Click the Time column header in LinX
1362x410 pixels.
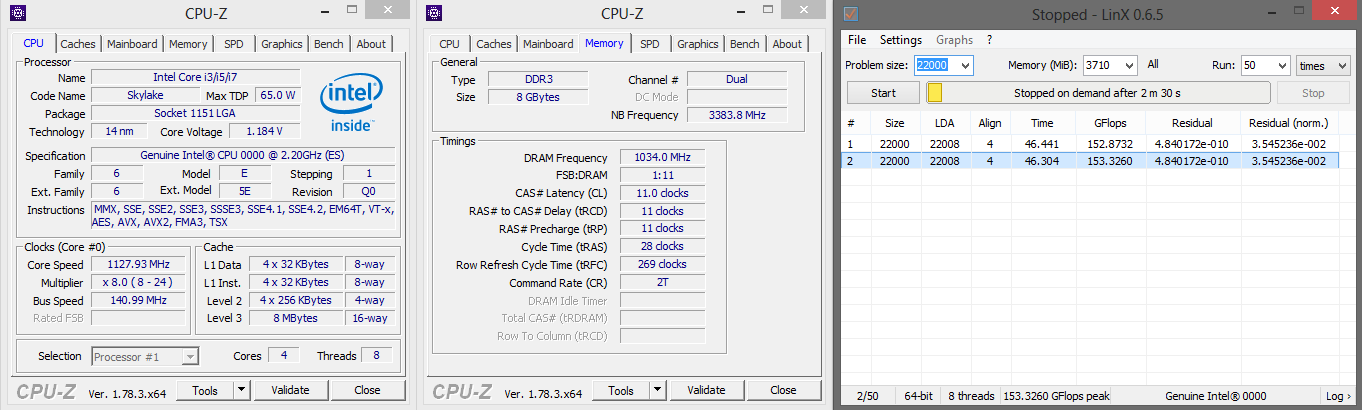pyautogui.click(x=1041, y=123)
